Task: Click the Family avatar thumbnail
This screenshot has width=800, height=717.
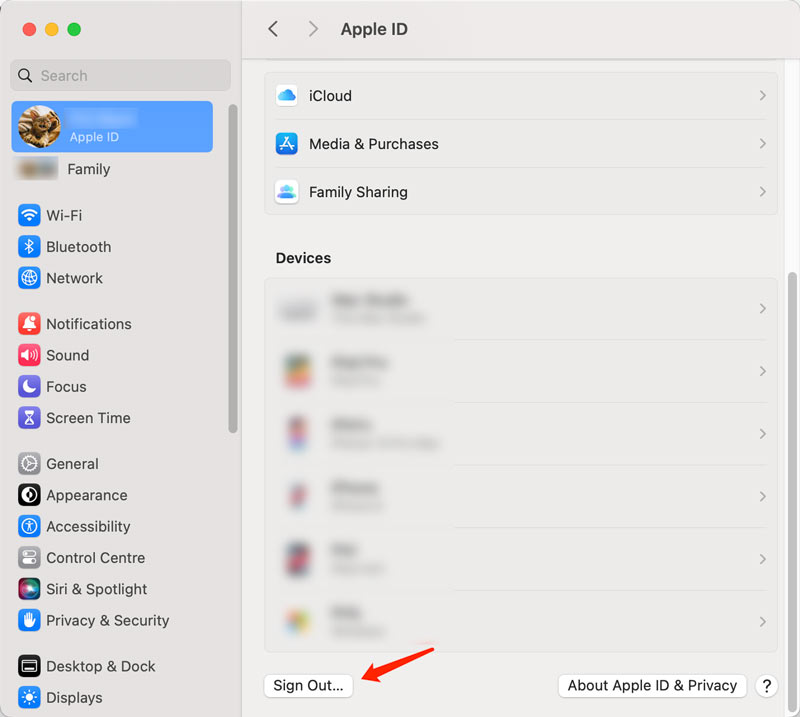Action: click(37, 169)
